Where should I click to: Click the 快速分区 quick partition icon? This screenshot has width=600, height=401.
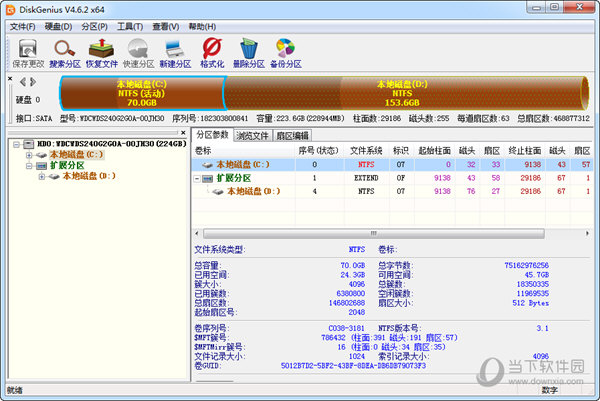click(x=138, y=53)
